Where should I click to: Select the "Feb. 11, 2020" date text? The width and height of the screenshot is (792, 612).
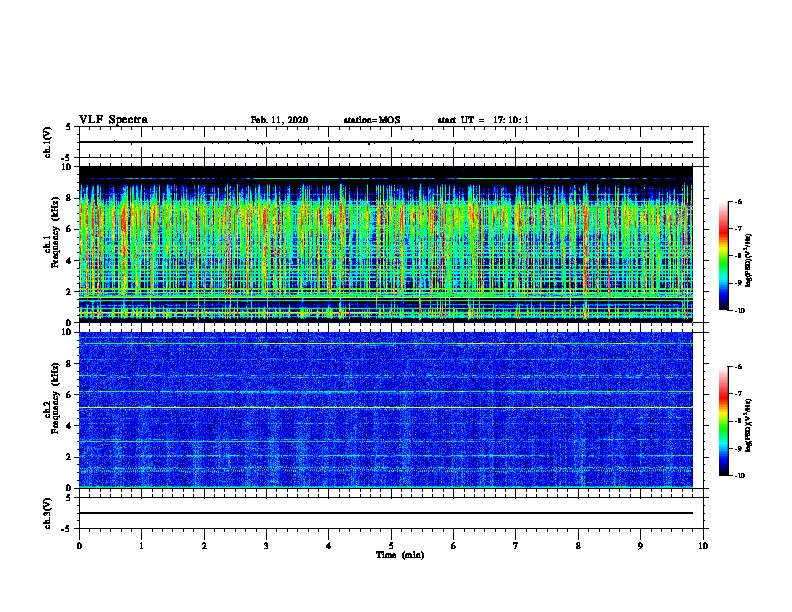[x=279, y=120]
